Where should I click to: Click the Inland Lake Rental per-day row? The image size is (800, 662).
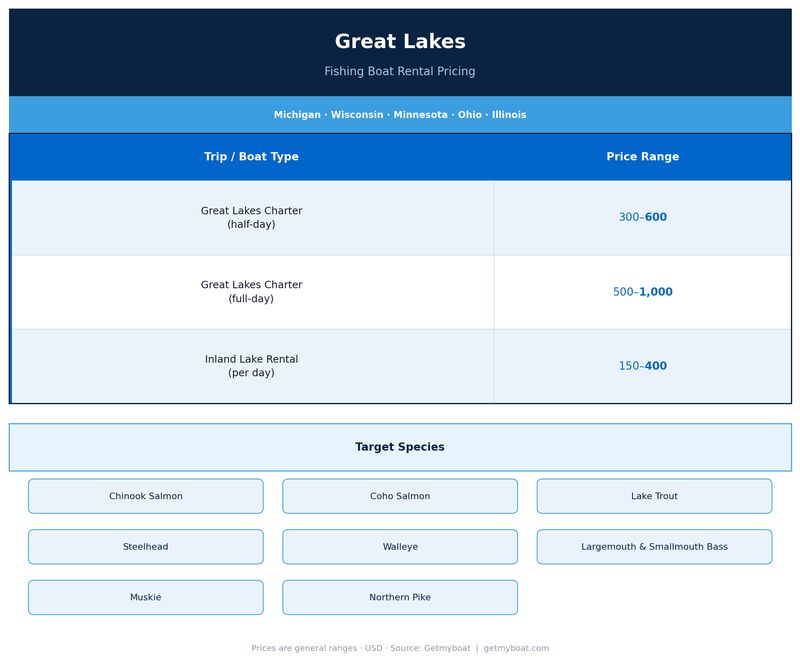[x=252, y=365]
